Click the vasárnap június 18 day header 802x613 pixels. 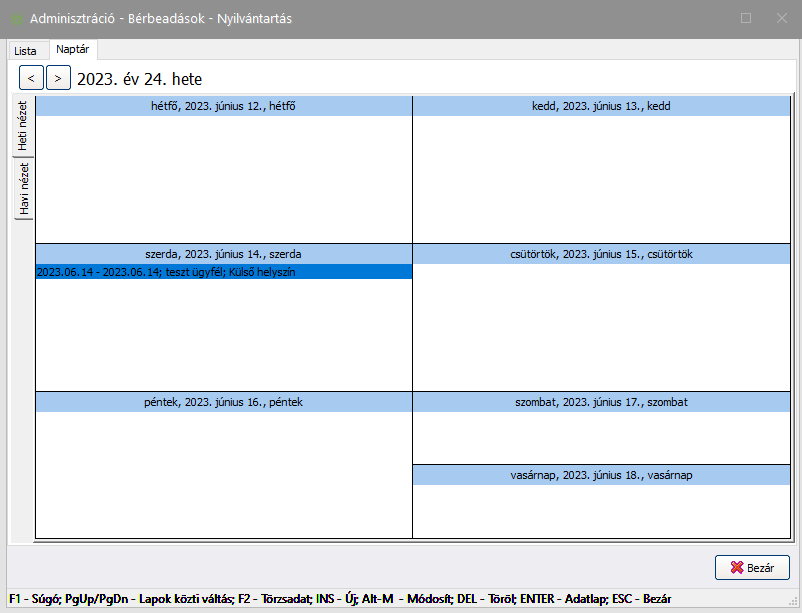(601, 476)
